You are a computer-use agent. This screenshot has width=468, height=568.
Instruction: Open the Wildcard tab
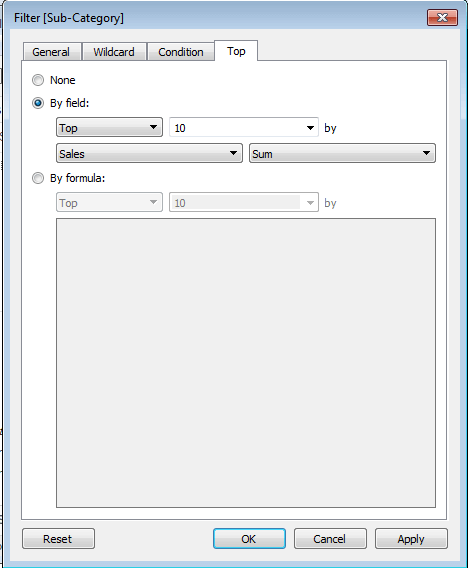coord(114,52)
